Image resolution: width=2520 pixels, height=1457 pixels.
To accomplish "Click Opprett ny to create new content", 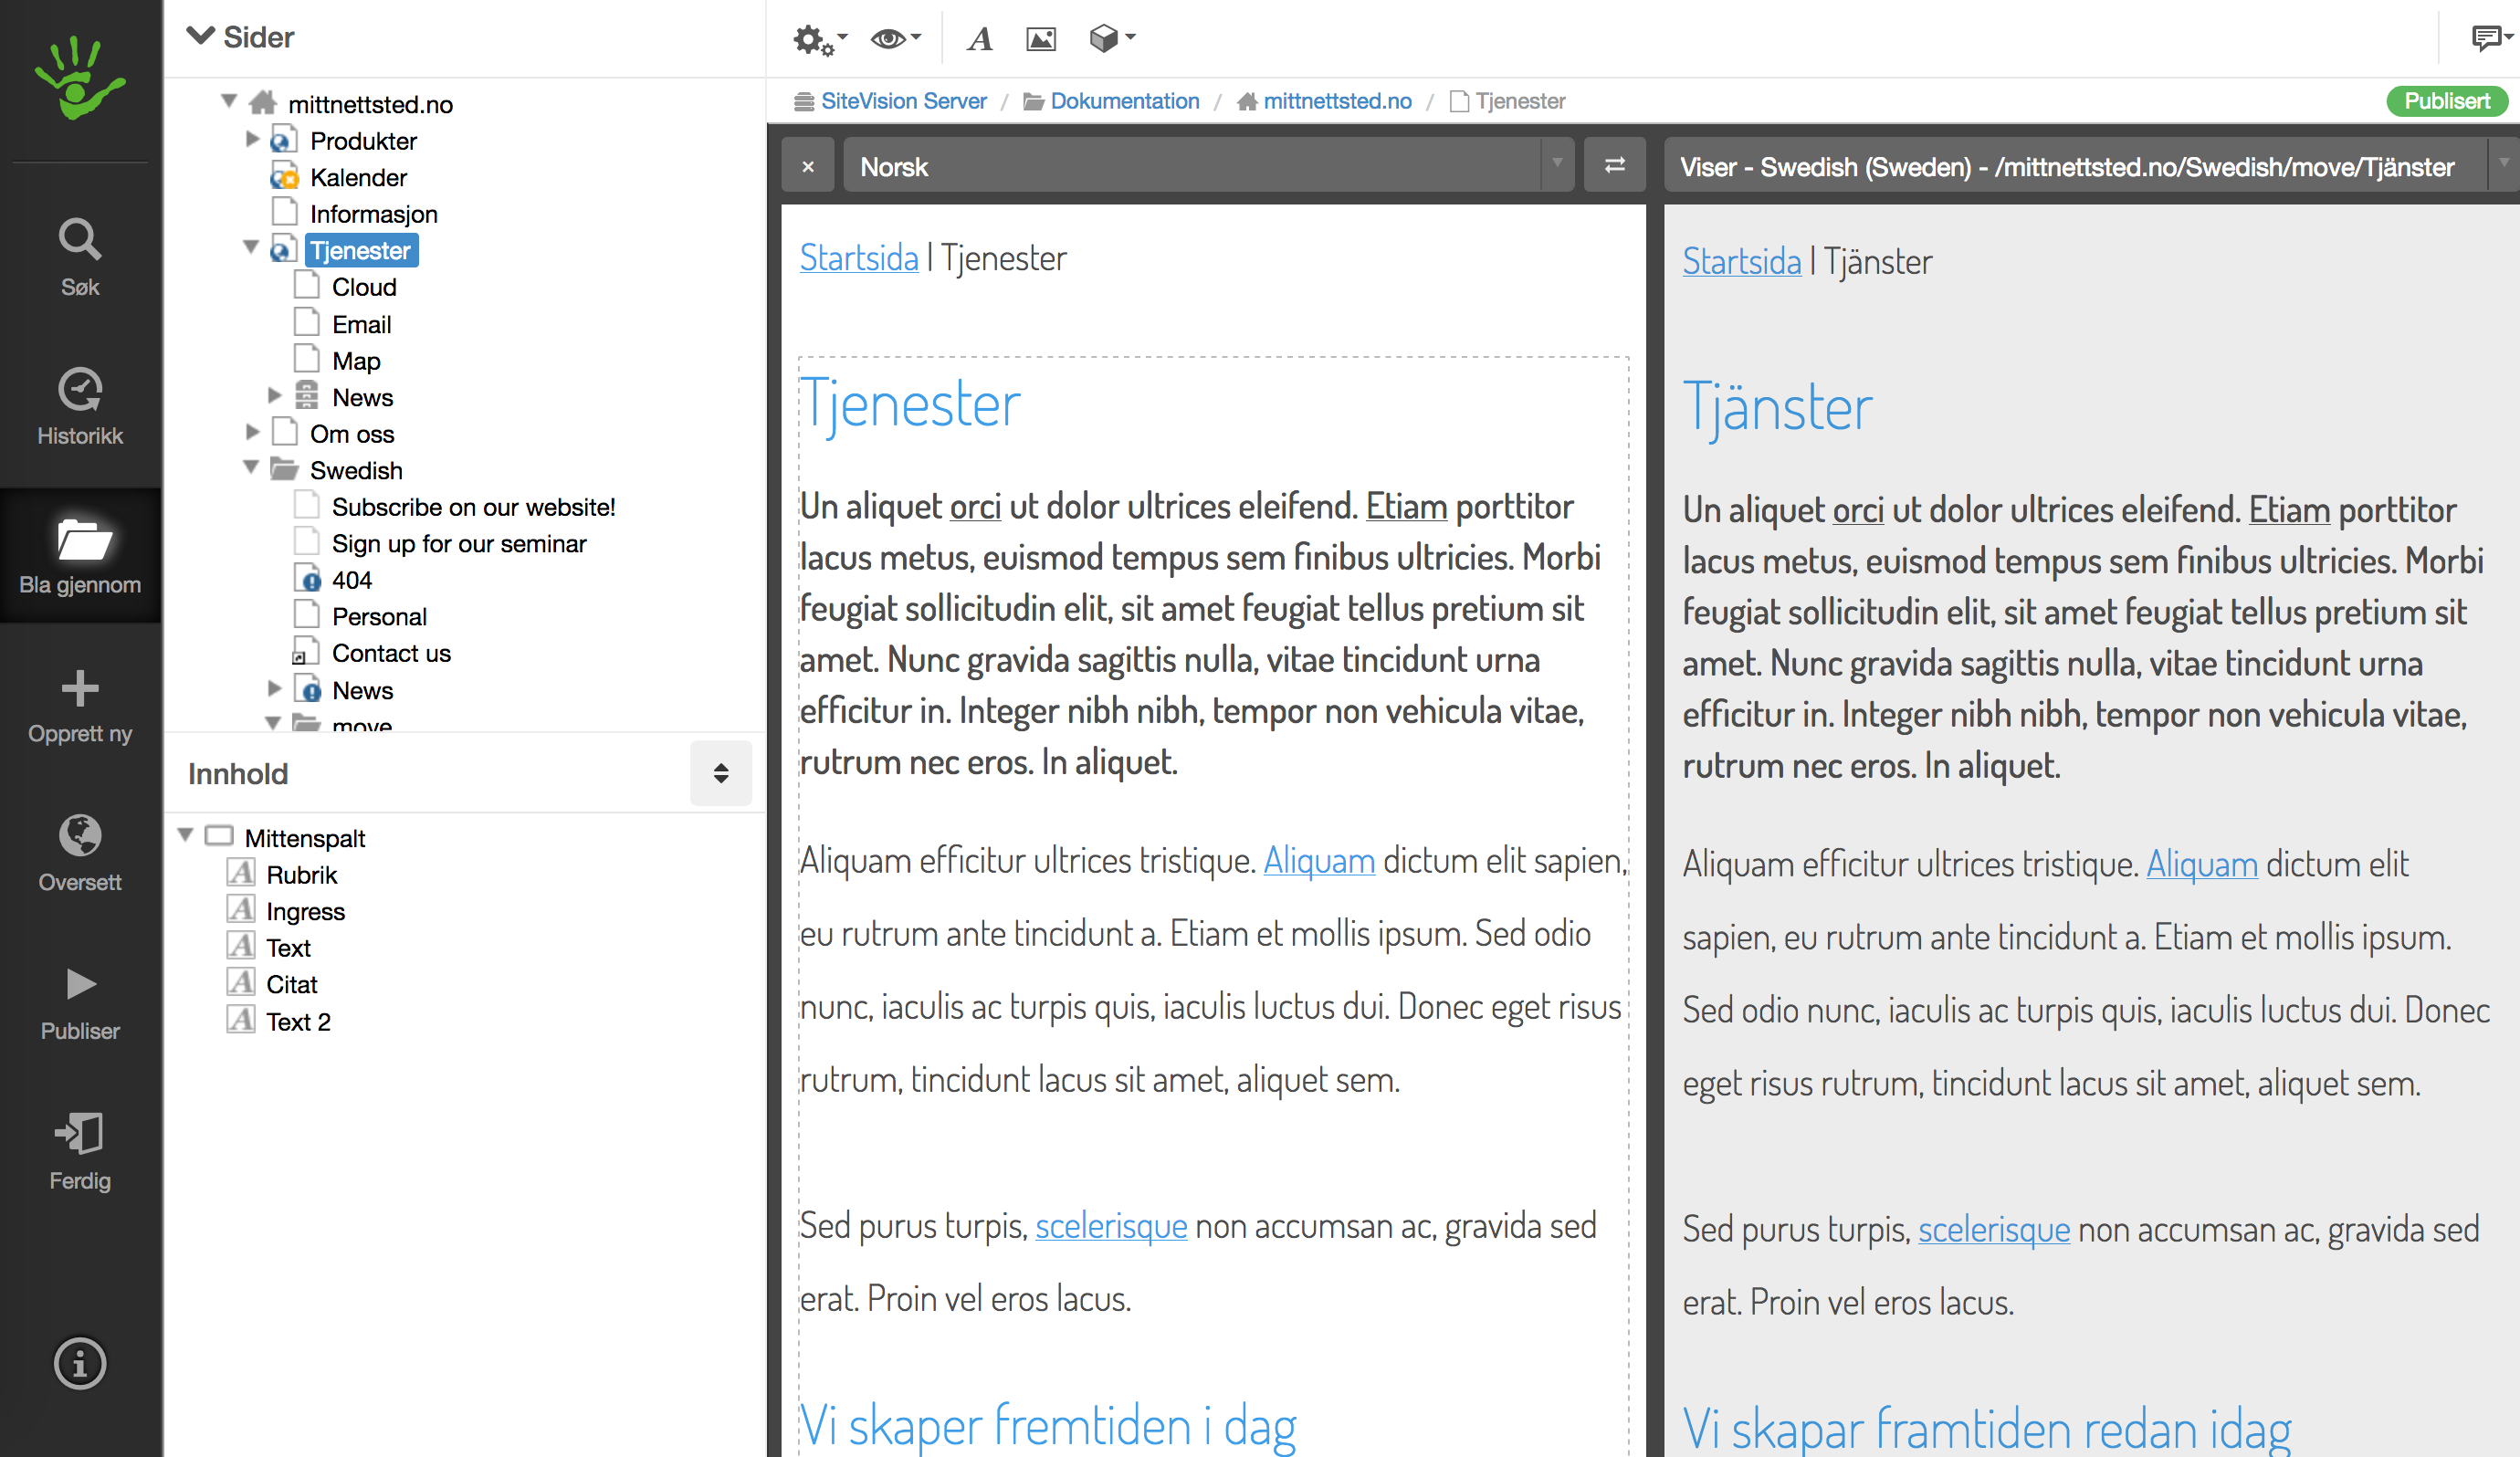I will 80,705.
